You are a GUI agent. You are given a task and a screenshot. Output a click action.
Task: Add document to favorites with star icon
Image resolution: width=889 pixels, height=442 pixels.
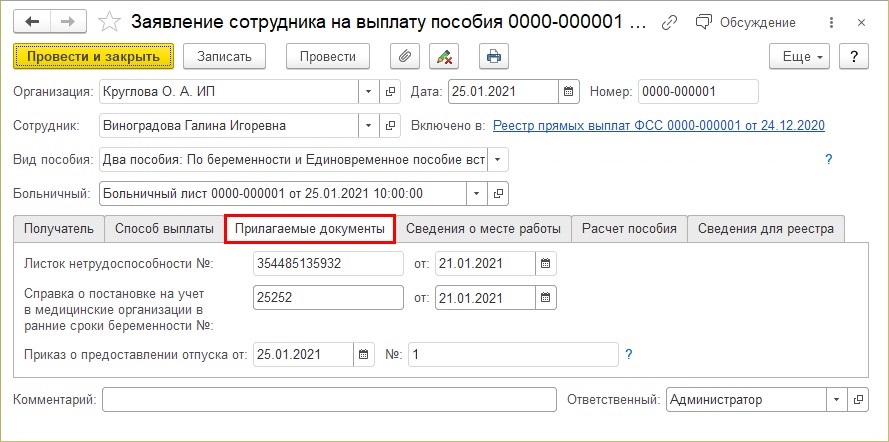click(109, 22)
